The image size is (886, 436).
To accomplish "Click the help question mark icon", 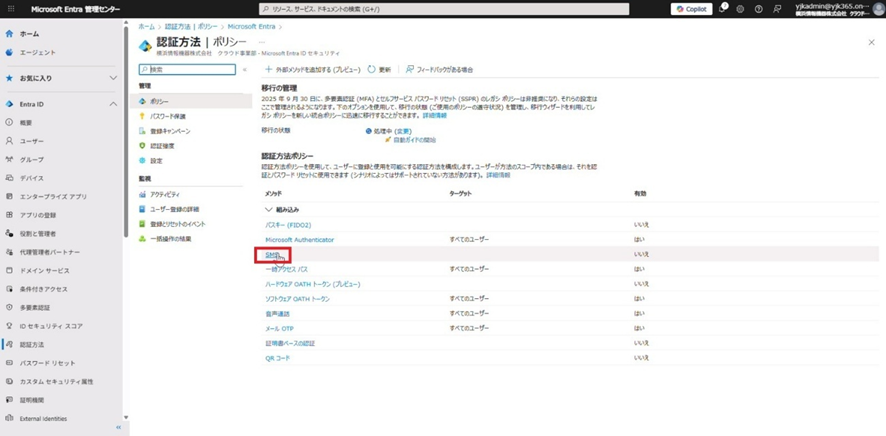I will tap(758, 9).
